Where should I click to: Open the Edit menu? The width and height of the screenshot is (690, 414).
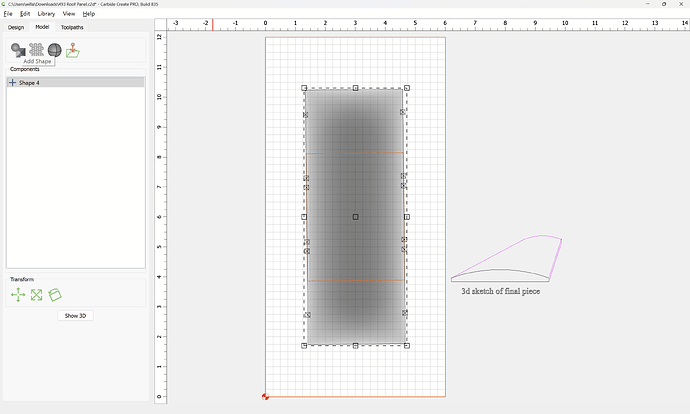pyautogui.click(x=25, y=14)
